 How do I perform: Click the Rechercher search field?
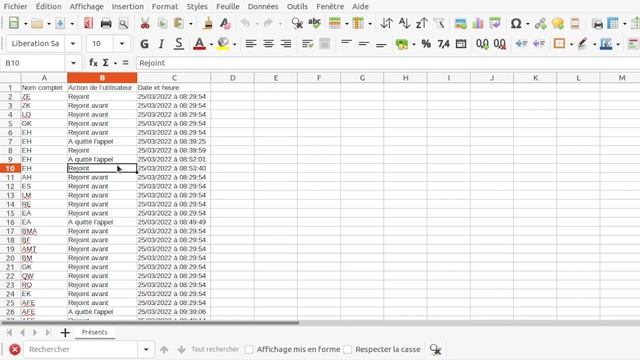click(x=80, y=349)
